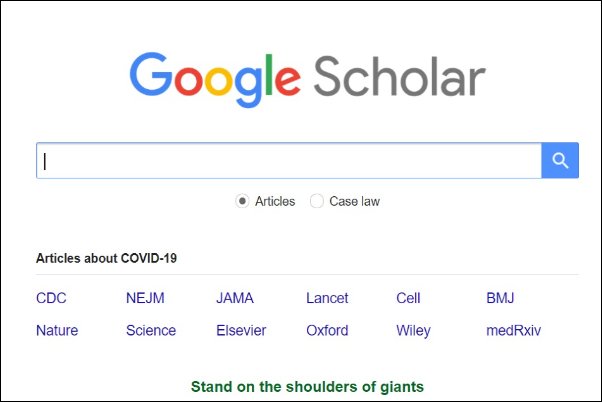Open the Oxford link

(x=327, y=330)
